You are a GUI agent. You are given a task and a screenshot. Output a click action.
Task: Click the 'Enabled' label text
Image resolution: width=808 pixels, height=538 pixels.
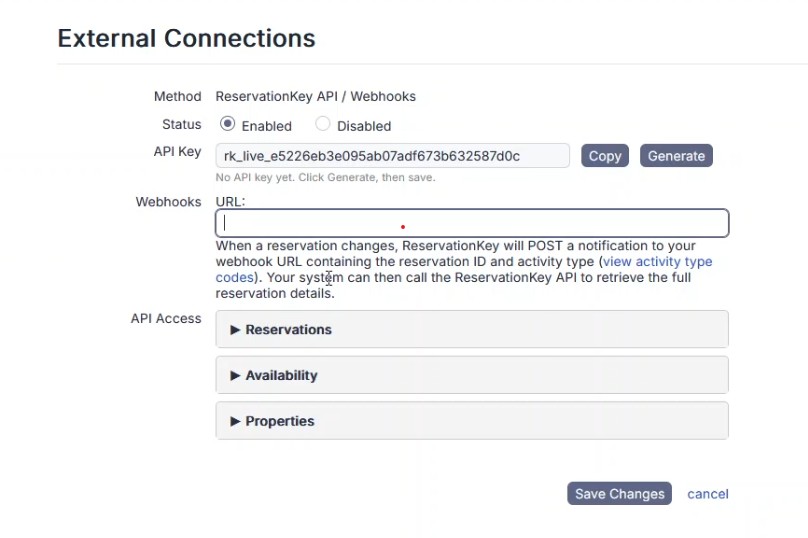(x=266, y=126)
